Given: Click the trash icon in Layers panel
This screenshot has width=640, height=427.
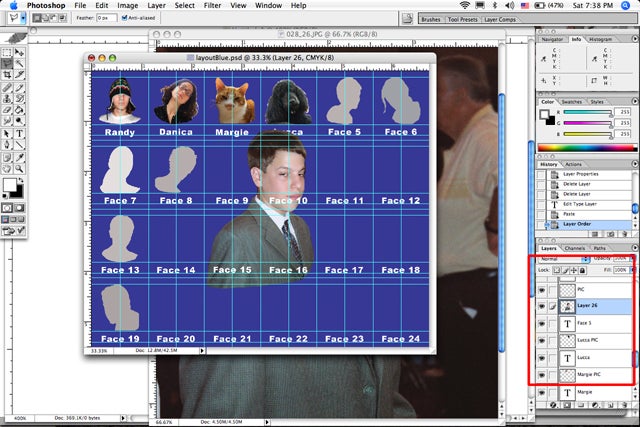Looking at the screenshot, I should pos(624,405).
